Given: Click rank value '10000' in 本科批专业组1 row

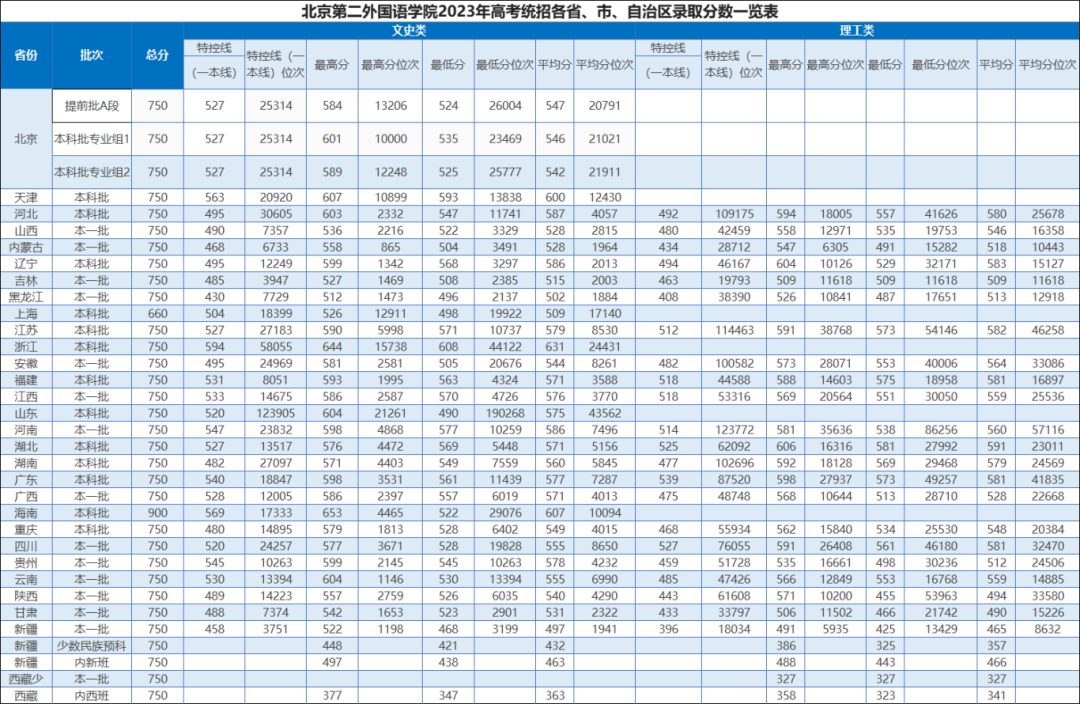Looking at the screenshot, I should 391,139.
